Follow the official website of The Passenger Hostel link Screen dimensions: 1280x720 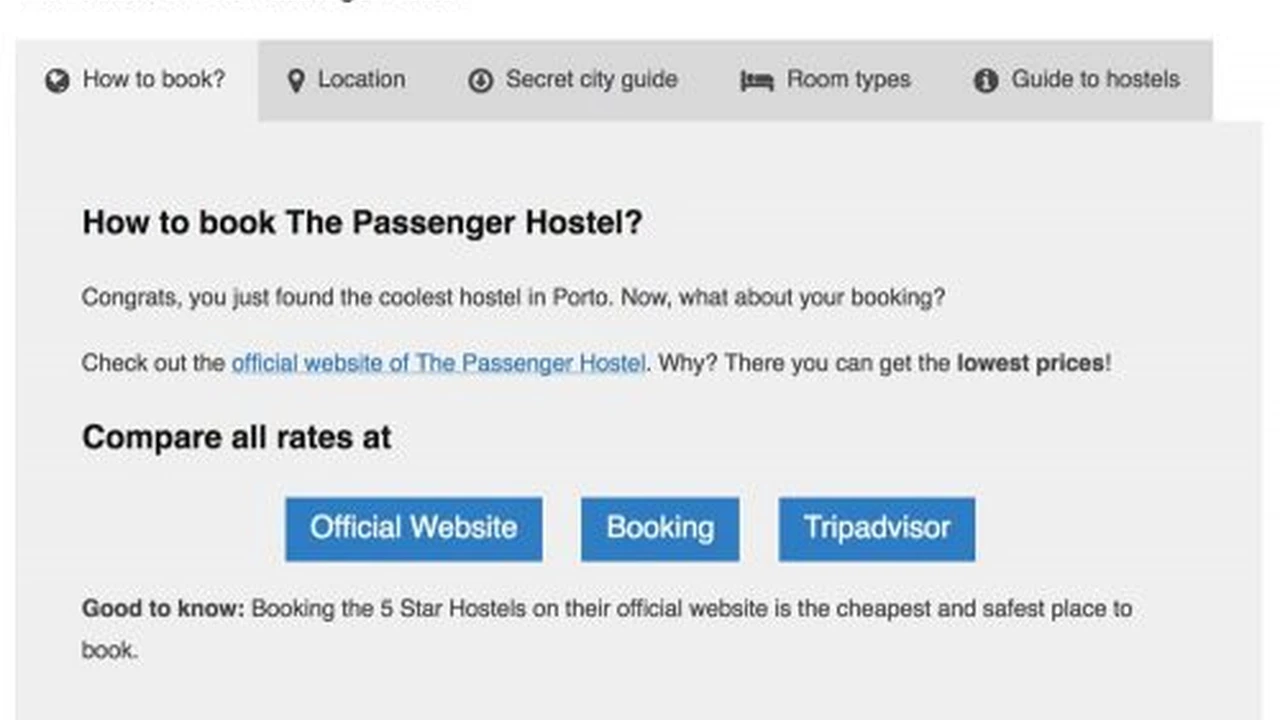438,363
